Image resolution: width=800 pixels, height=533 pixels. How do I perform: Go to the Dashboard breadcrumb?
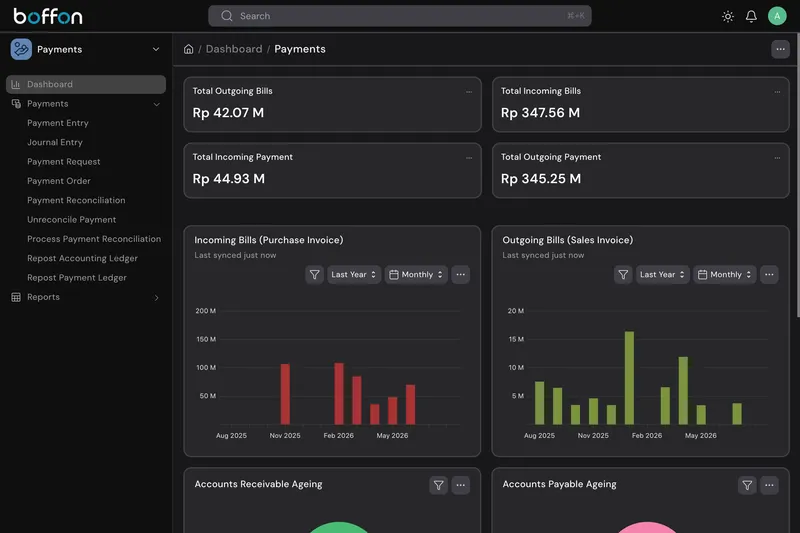(234, 49)
